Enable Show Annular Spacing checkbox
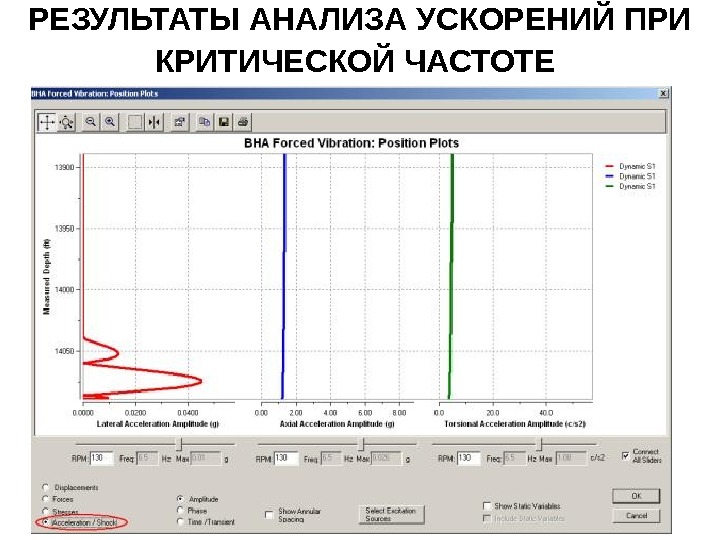Image resolution: width=720 pixels, height=540 pixels. pos(270,515)
